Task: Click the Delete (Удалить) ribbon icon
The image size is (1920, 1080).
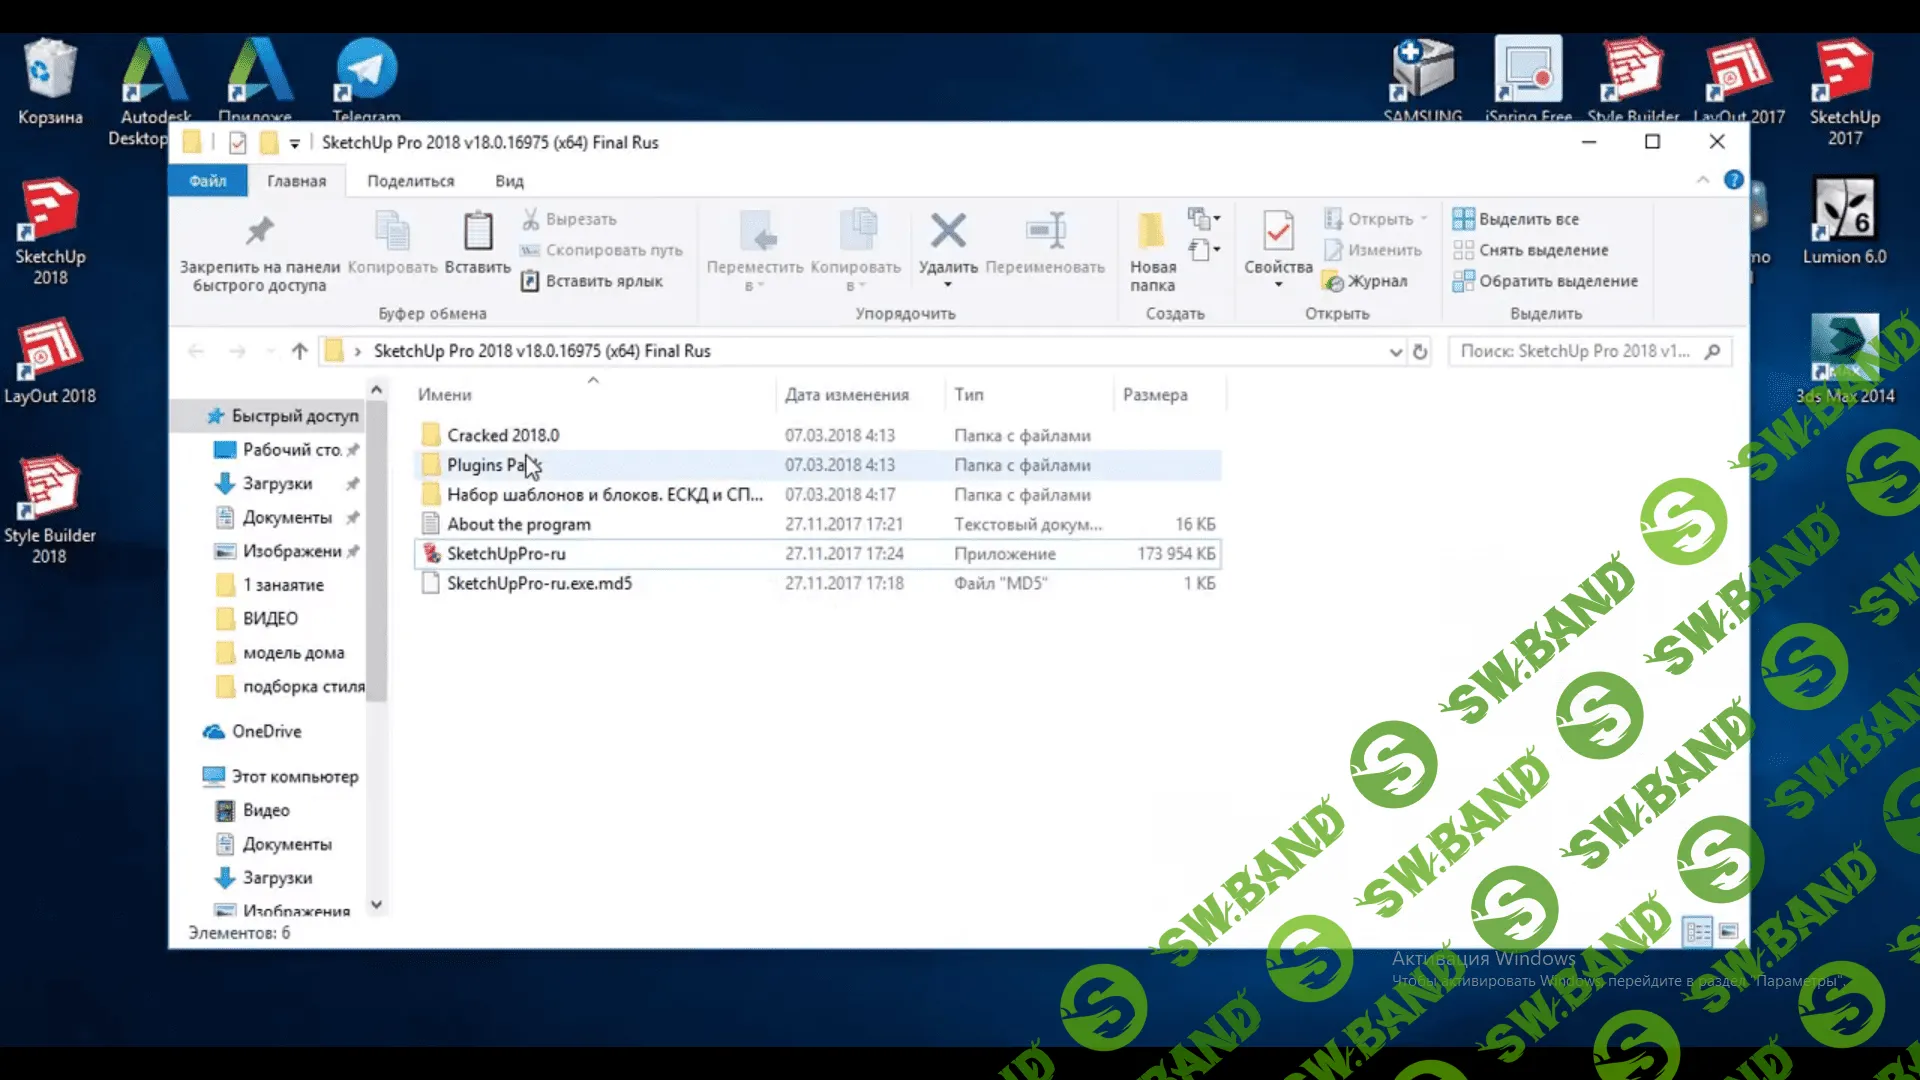Action: pyautogui.click(x=947, y=232)
